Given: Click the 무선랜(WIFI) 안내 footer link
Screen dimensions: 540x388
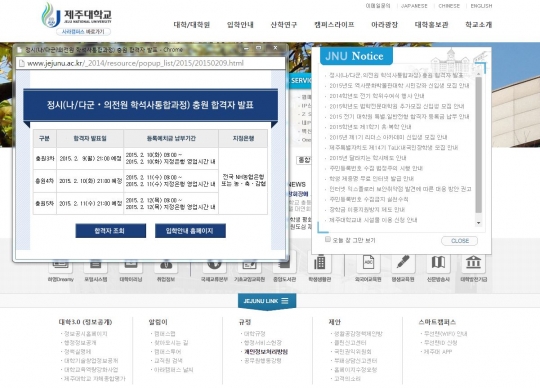Looking at the screenshot, I should tap(446, 334).
